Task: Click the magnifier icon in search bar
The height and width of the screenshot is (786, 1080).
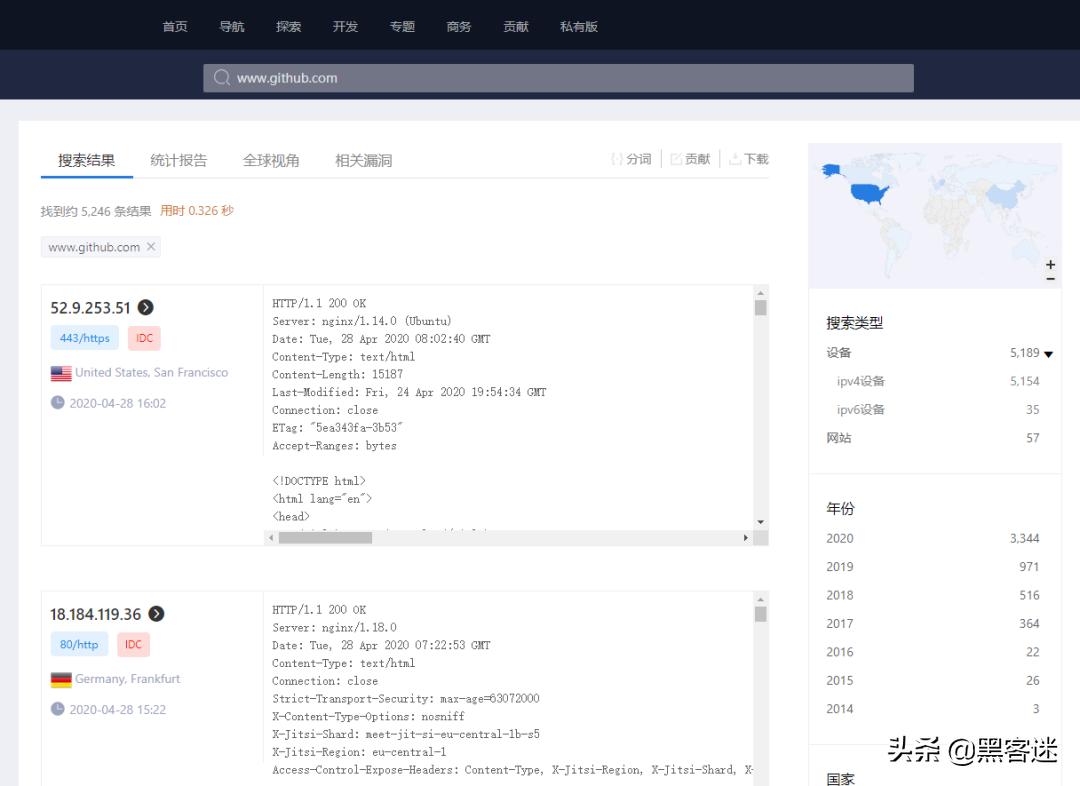Action: tap(221, 77)
